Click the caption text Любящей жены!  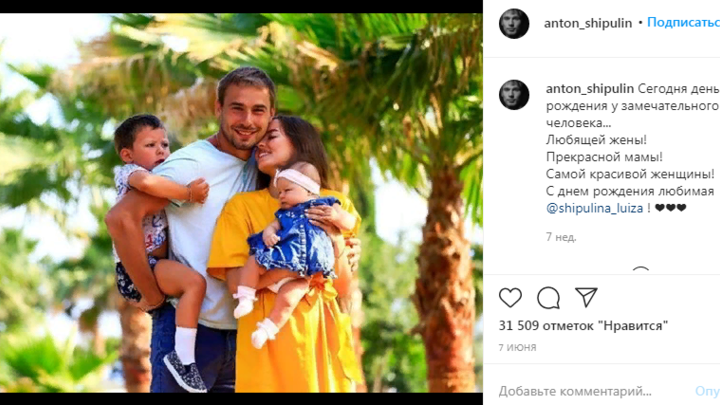596,140
